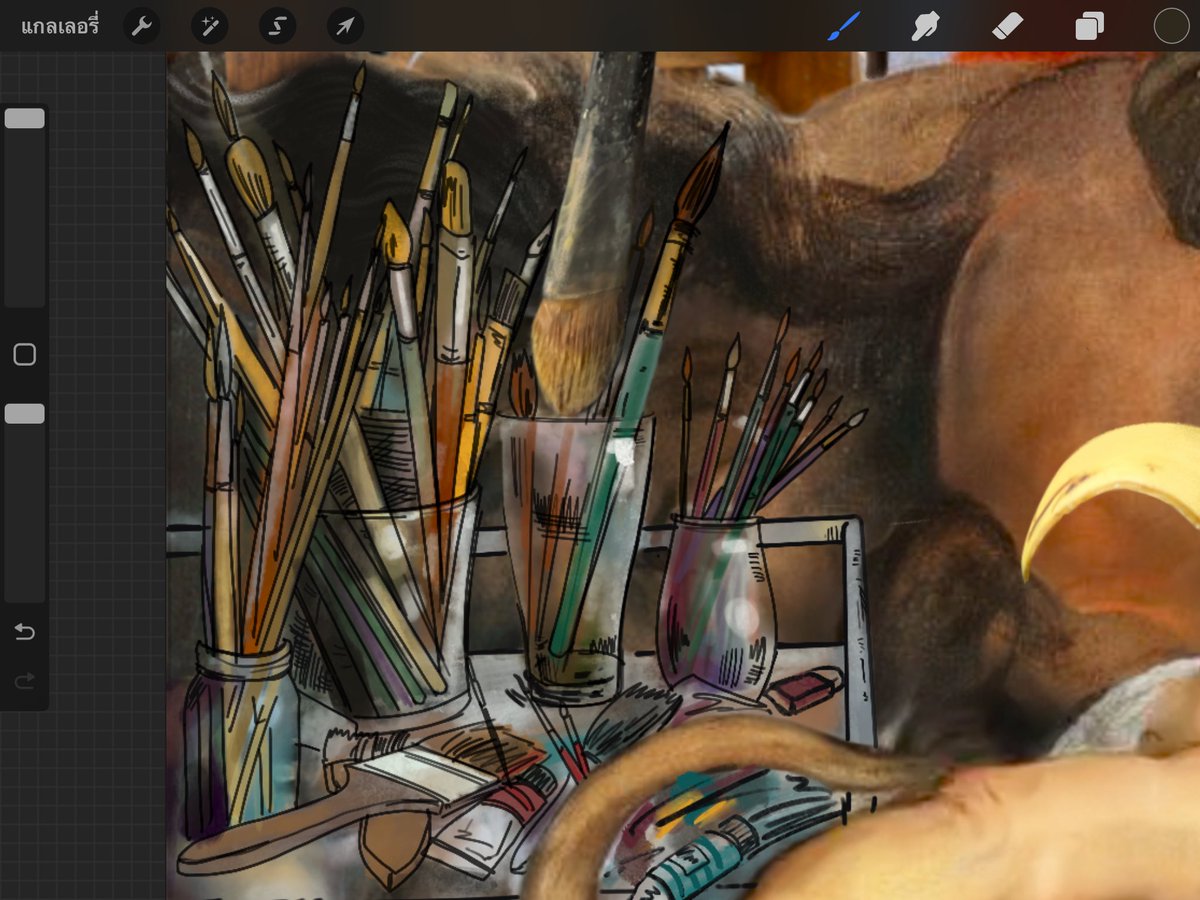
Task: Open the Selection tool
Action: (278, 26)
